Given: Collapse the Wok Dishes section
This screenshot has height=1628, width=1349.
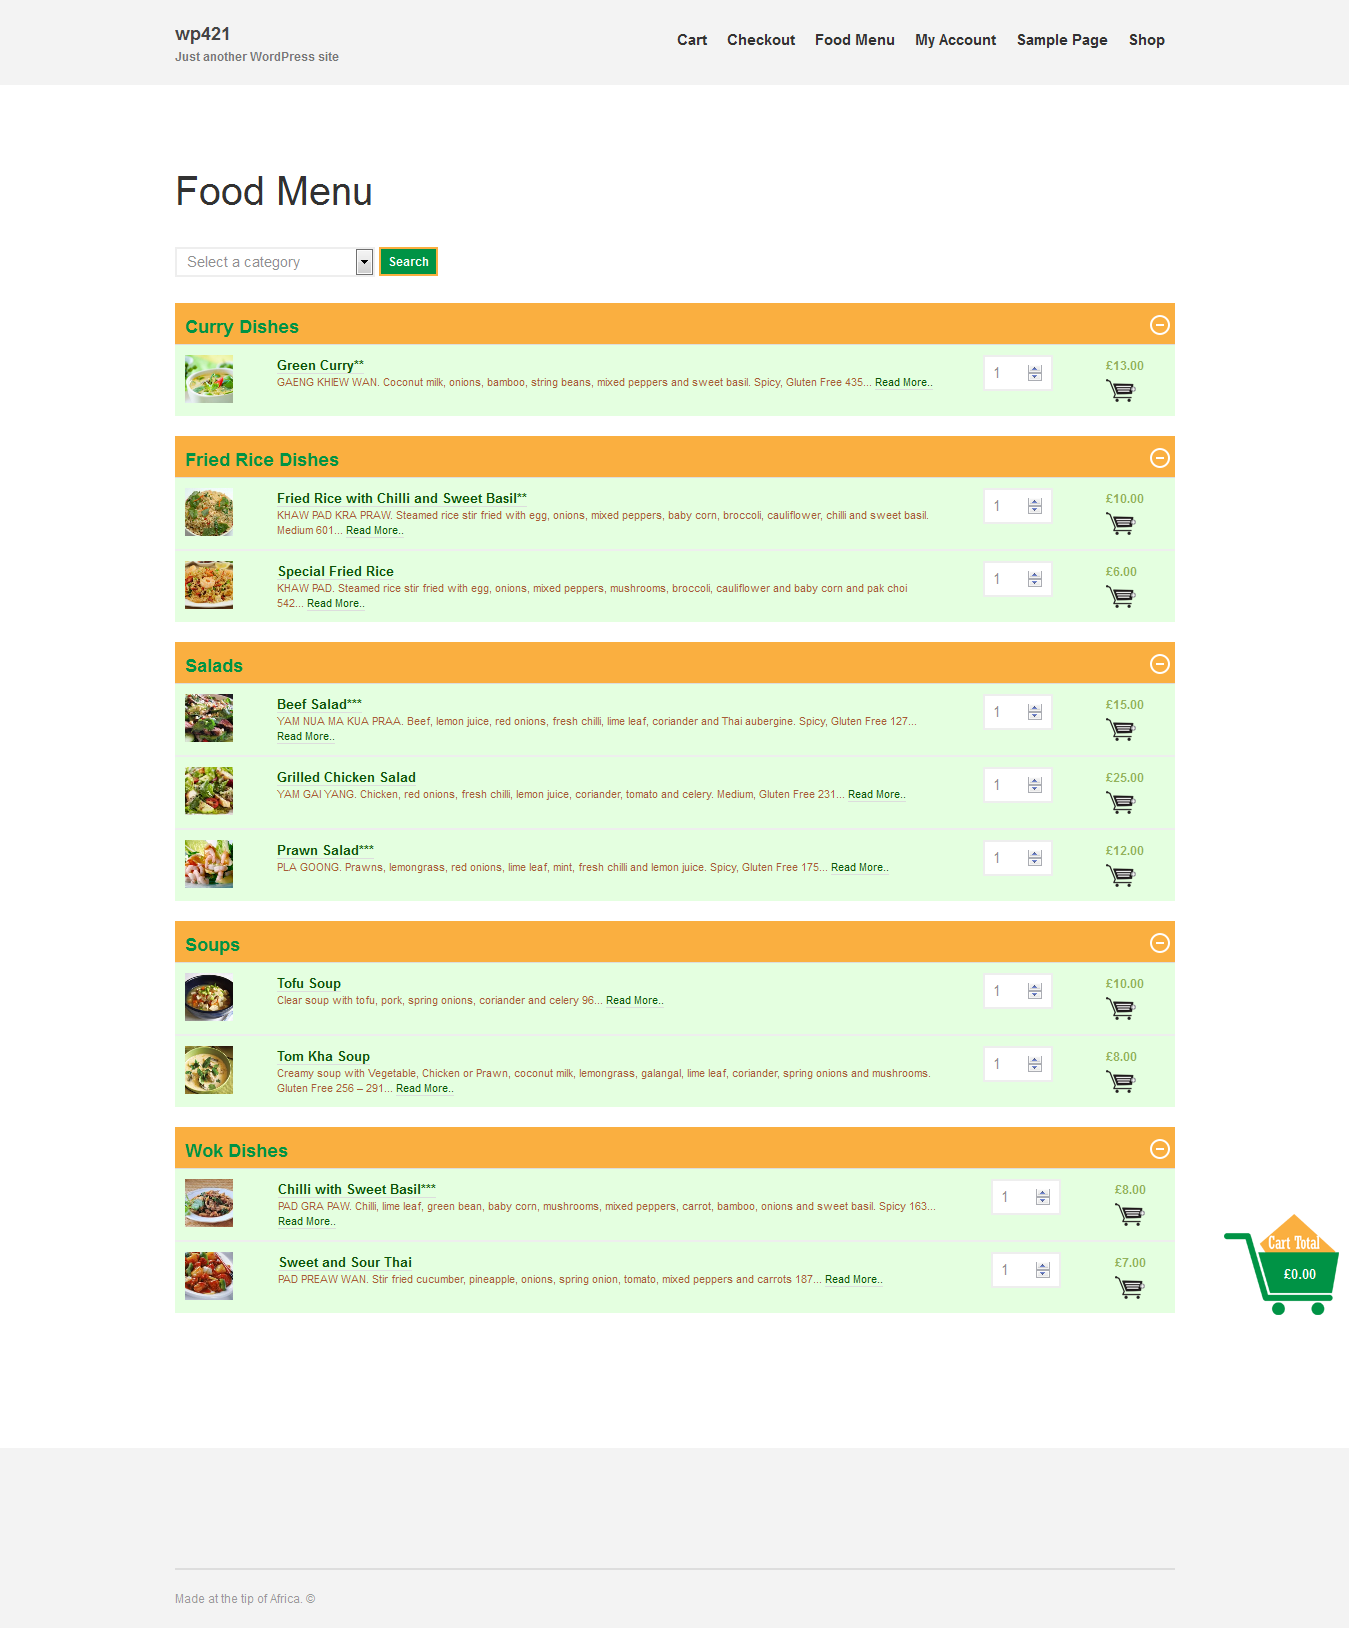Looking at the screenshot, I should coord(1159,1150).
